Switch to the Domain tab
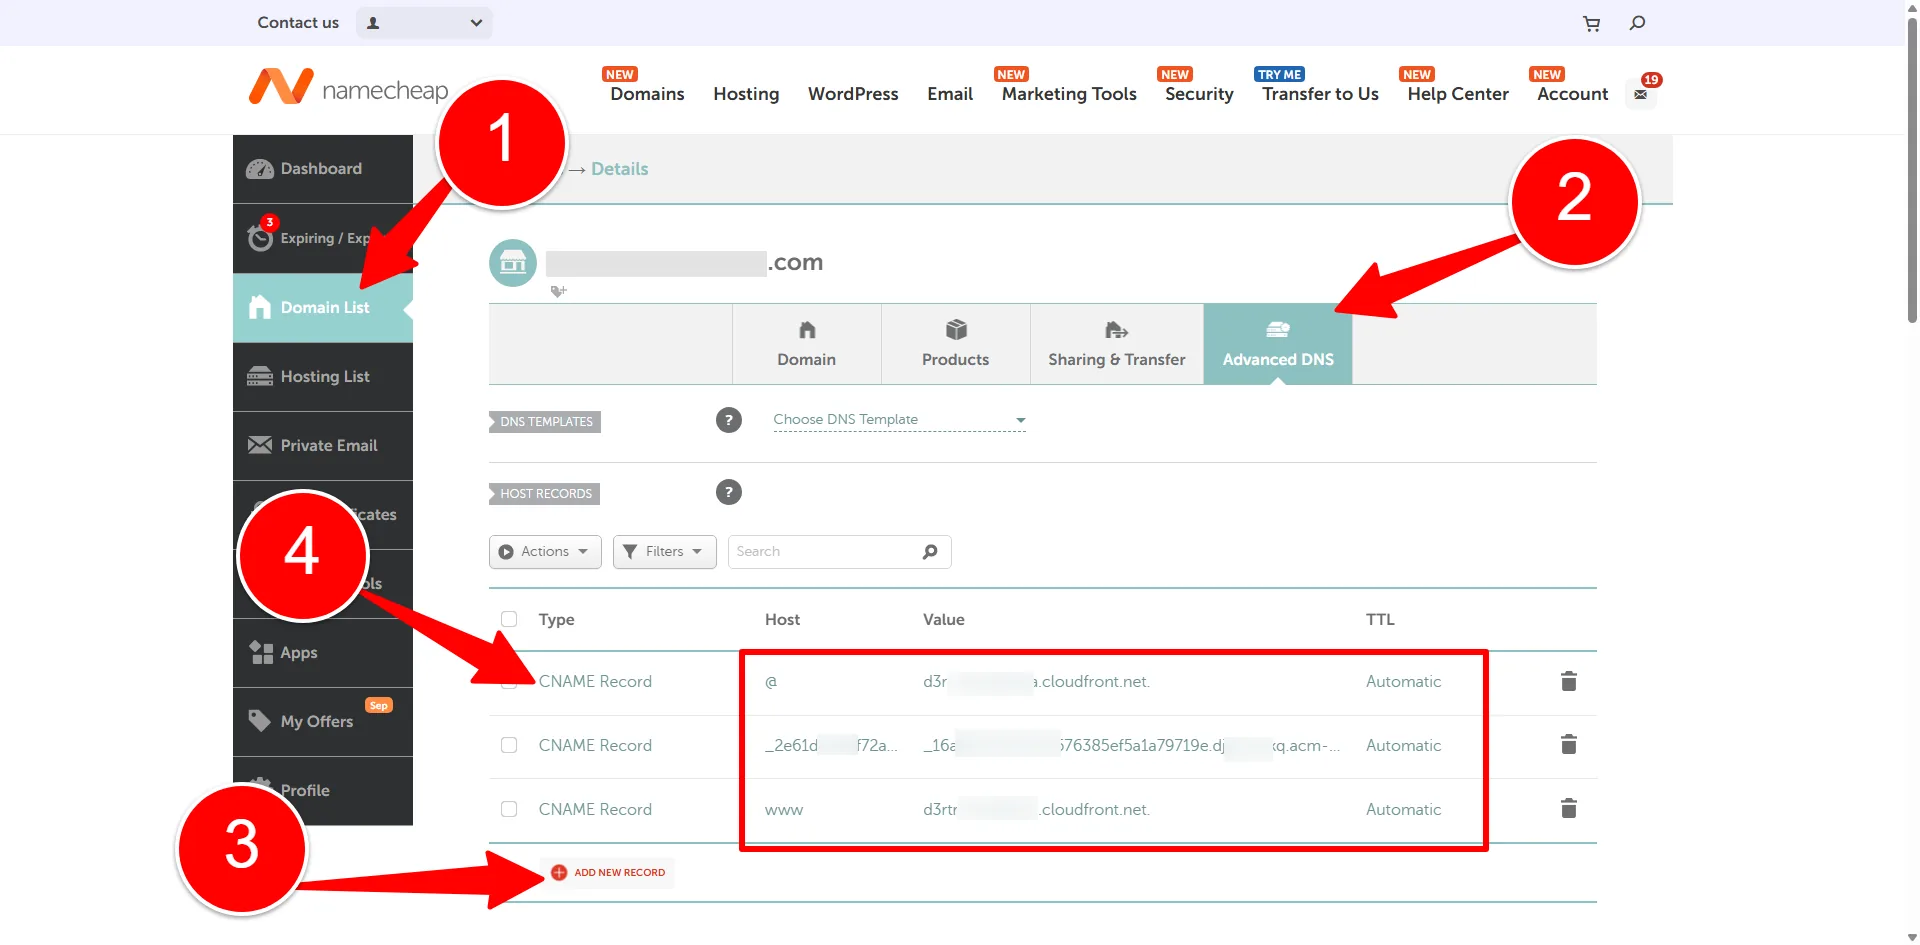 (806, 344)
